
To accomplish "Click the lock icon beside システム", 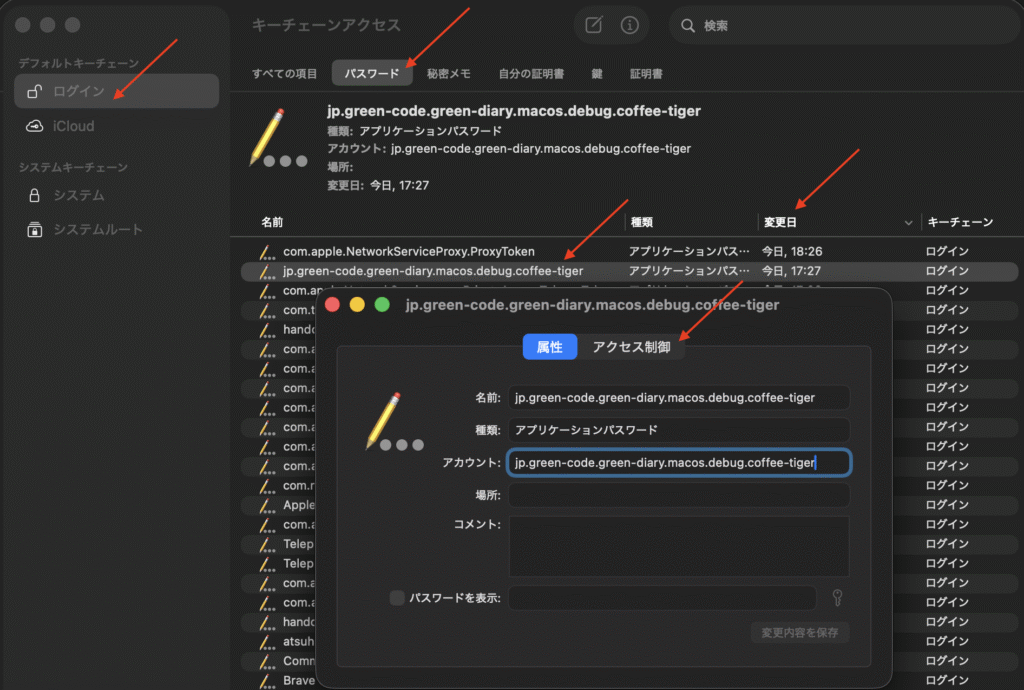I will coord(34,196).
